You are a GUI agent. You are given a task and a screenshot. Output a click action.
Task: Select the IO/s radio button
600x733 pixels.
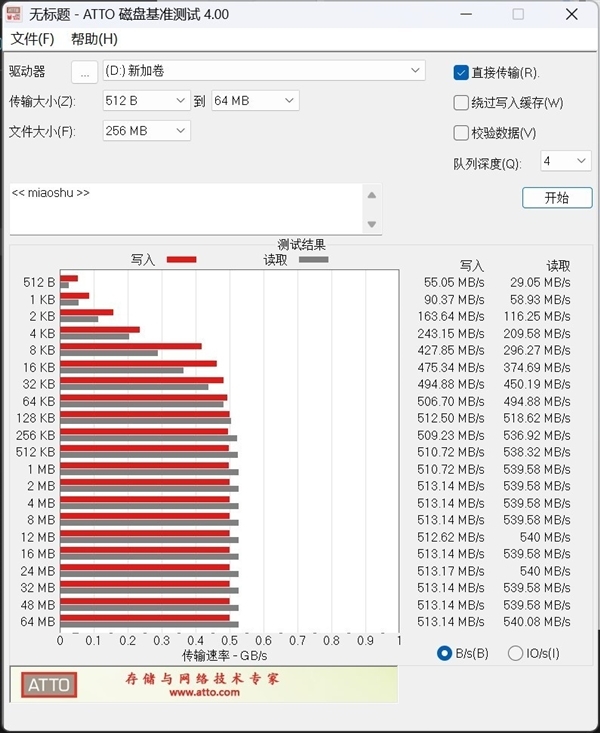516,653
